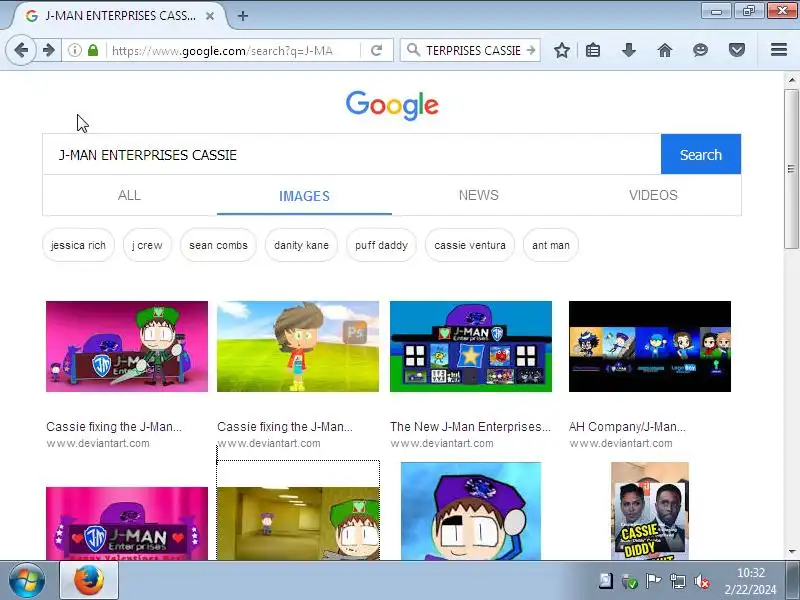Click the security shield tray icon
The width and height of the screenshot is (800, 600).
[630, 581]
